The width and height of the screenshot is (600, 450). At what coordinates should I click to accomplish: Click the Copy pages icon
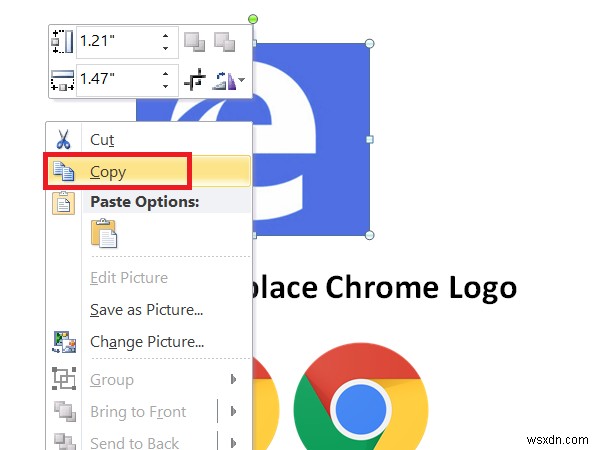(64, 171)
